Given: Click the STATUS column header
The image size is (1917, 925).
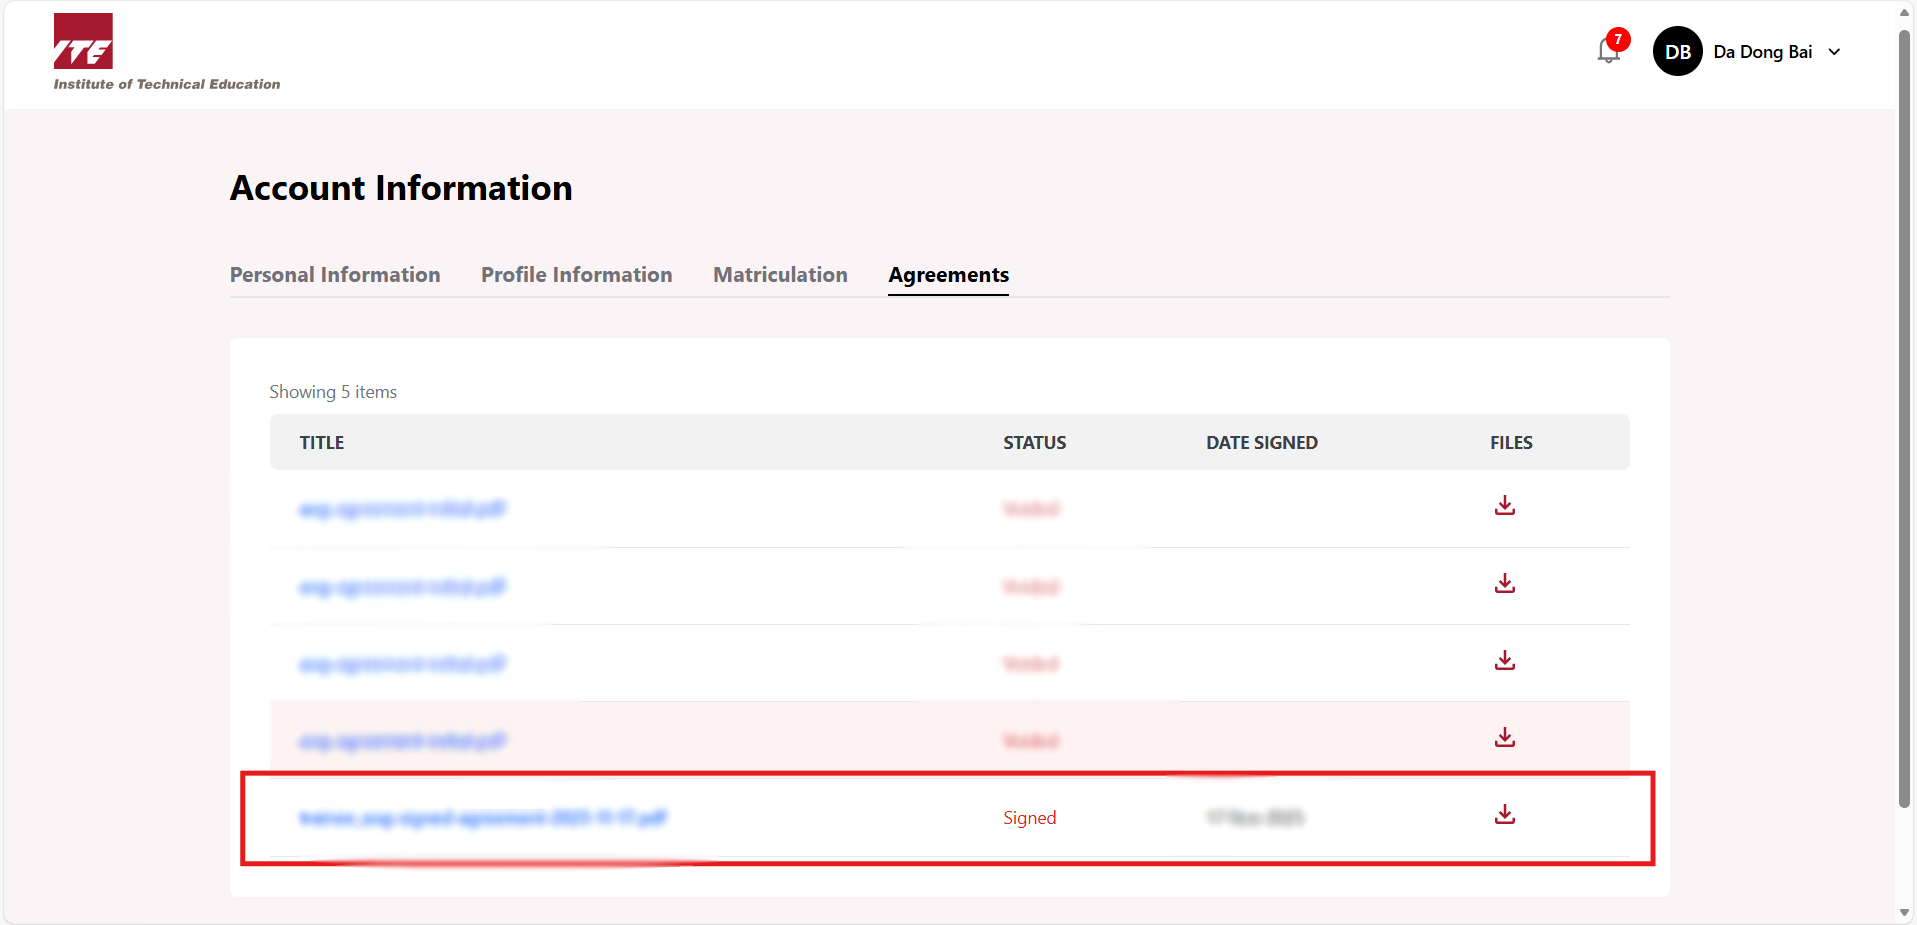Looking at the screenshot, I should 1034,443.
